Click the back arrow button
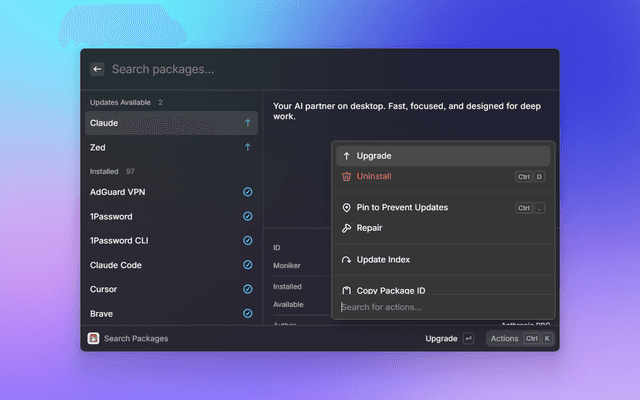The height and width of the screenshot is (400, 640). coord(97,69)
